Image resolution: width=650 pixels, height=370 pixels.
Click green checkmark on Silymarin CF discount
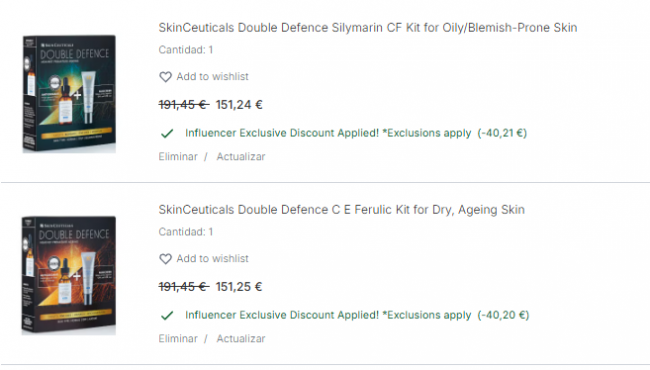pos(167,133)
